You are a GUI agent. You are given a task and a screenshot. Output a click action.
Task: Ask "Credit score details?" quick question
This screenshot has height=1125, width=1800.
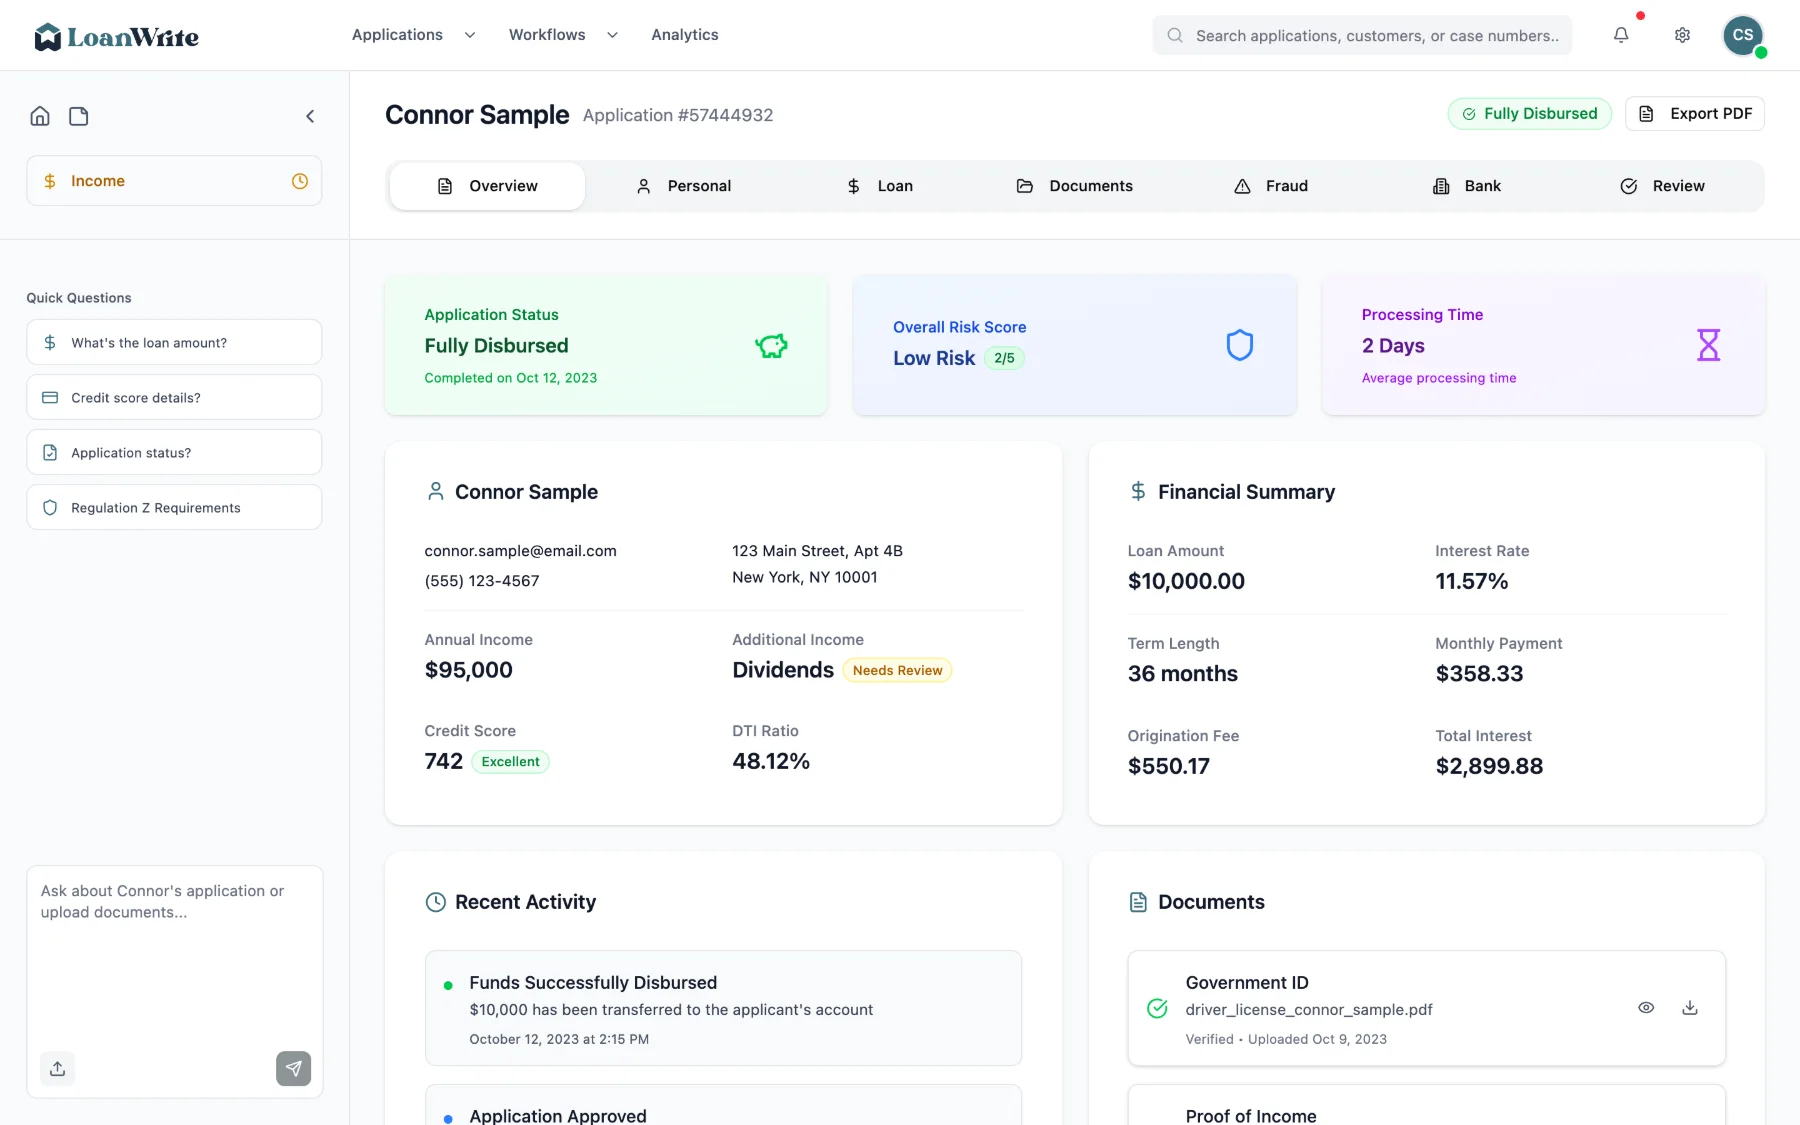click(x=174, y=398)
